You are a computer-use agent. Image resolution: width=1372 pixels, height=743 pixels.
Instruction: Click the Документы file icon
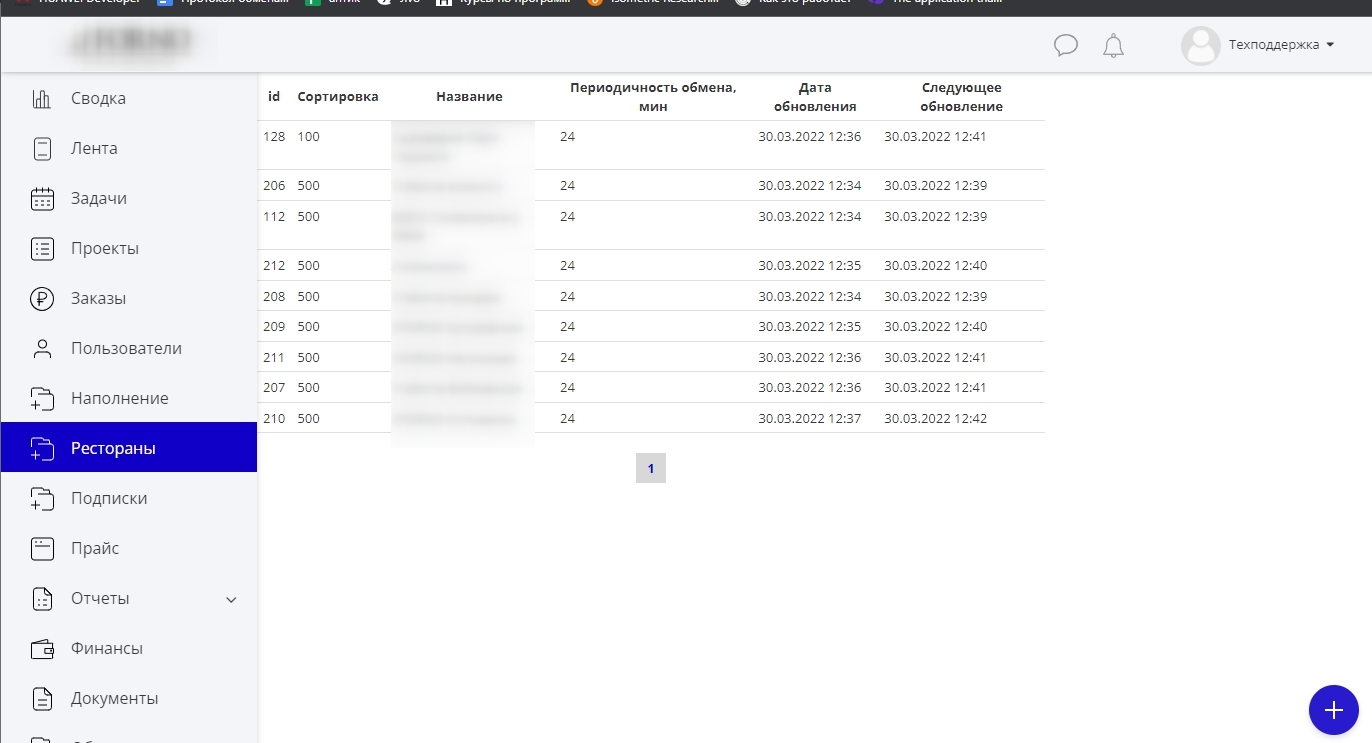click(x=42, y=698)
